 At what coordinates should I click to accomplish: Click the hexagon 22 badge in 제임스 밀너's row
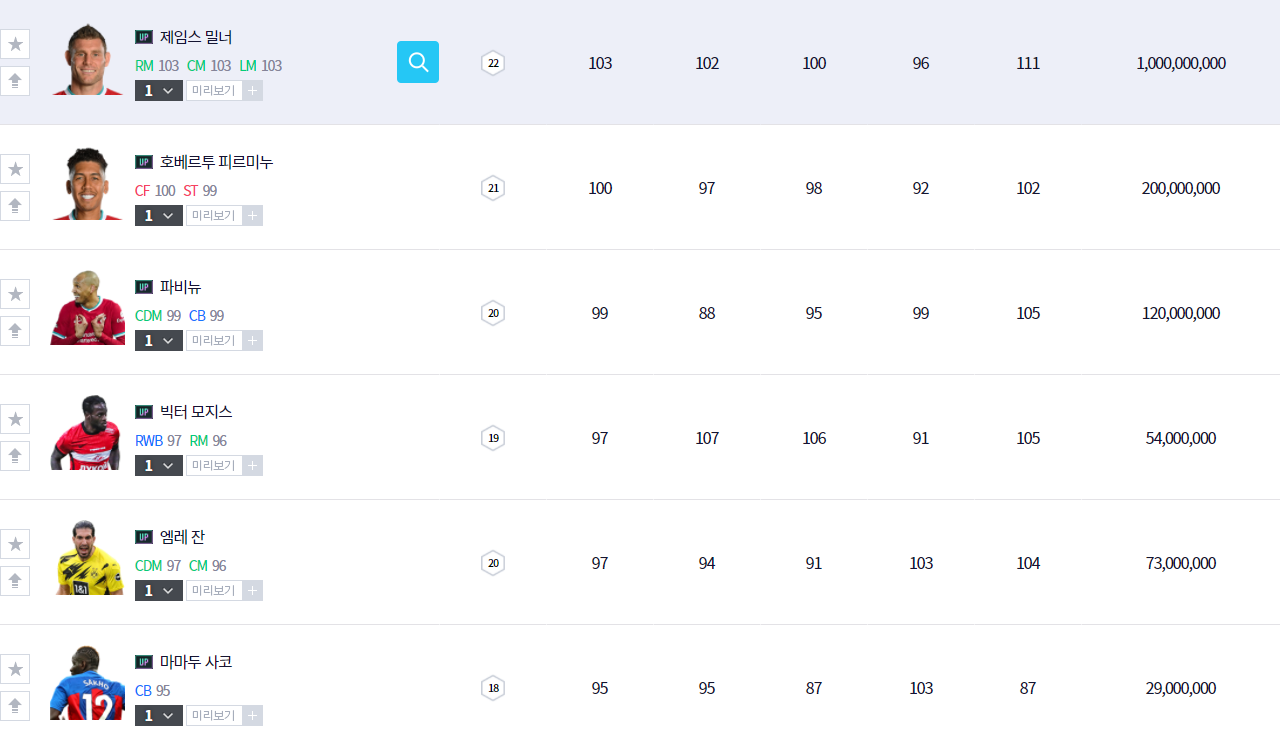(493, 63)
